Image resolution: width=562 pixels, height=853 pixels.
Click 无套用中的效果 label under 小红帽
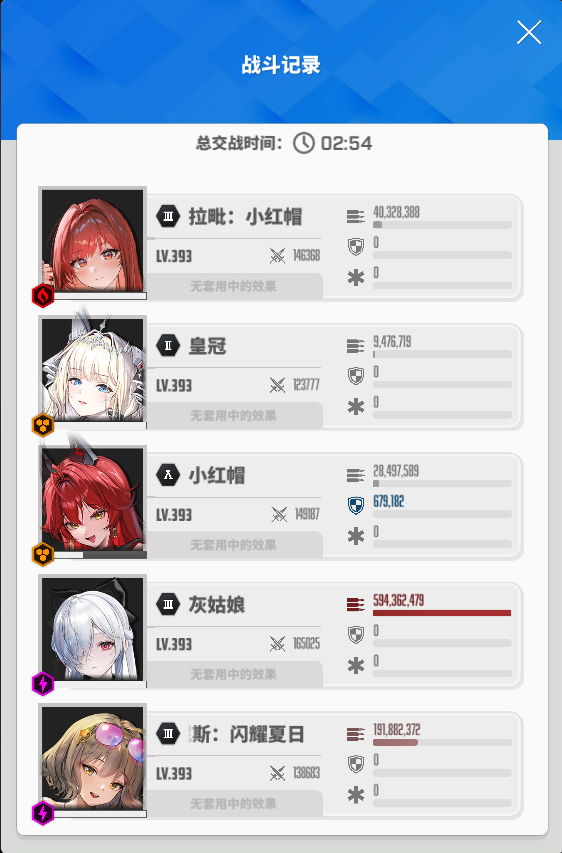pos(233,545)
